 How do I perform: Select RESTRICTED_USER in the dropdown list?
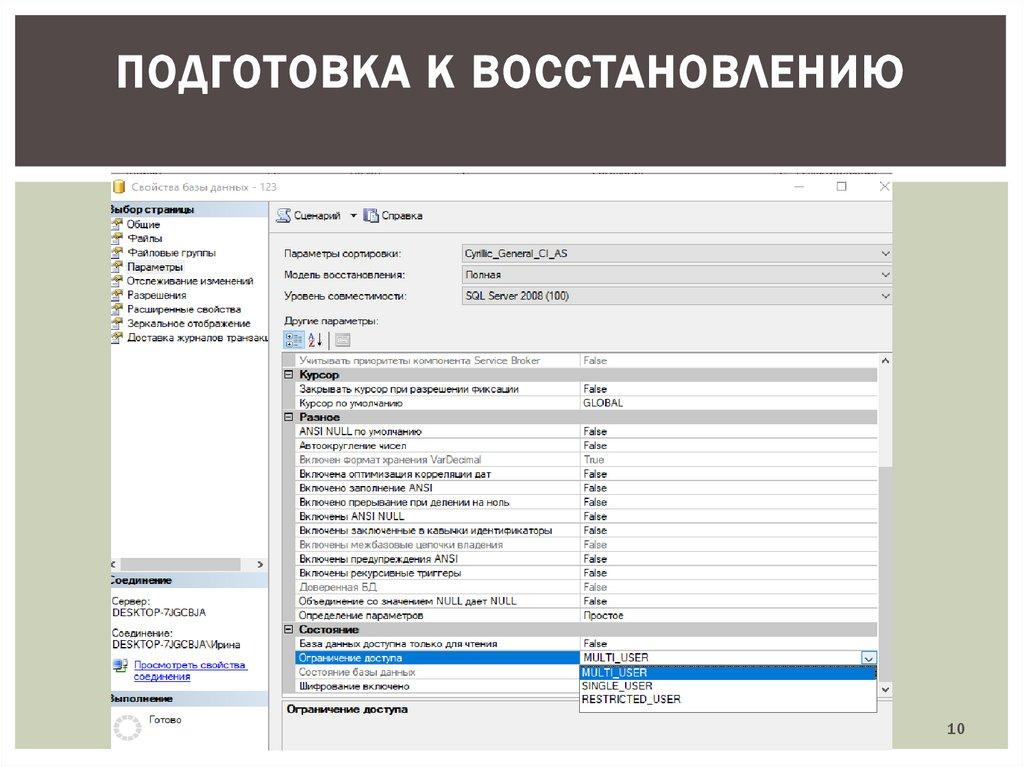coord(630,699)
